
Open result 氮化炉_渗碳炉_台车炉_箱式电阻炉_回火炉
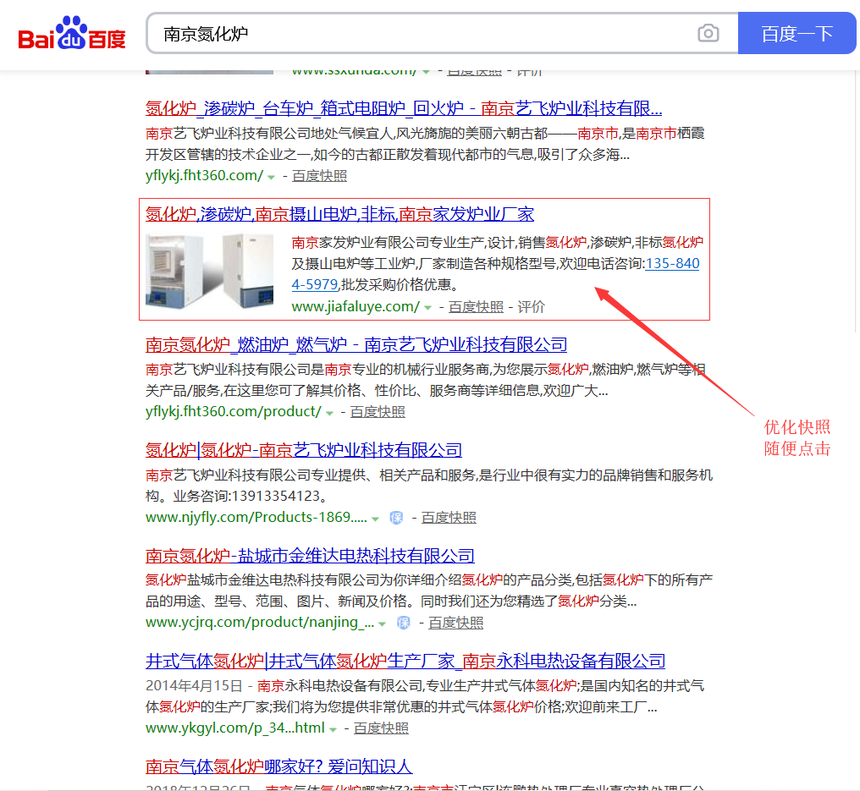pos(404,109)
